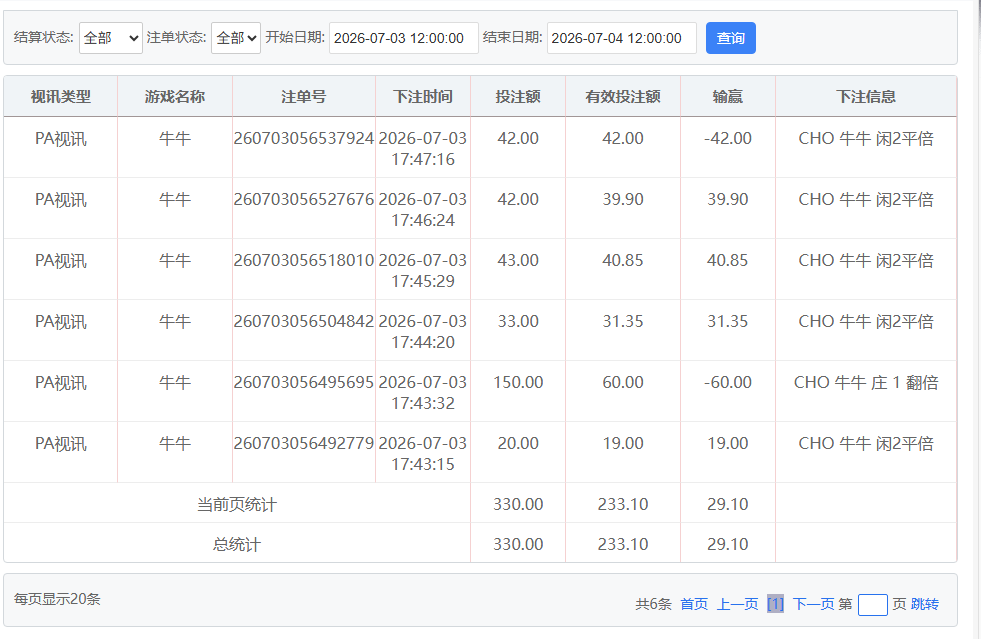981x639 pixels.
Task: Click the 游戏名称 column header
Action: (175, 96)
